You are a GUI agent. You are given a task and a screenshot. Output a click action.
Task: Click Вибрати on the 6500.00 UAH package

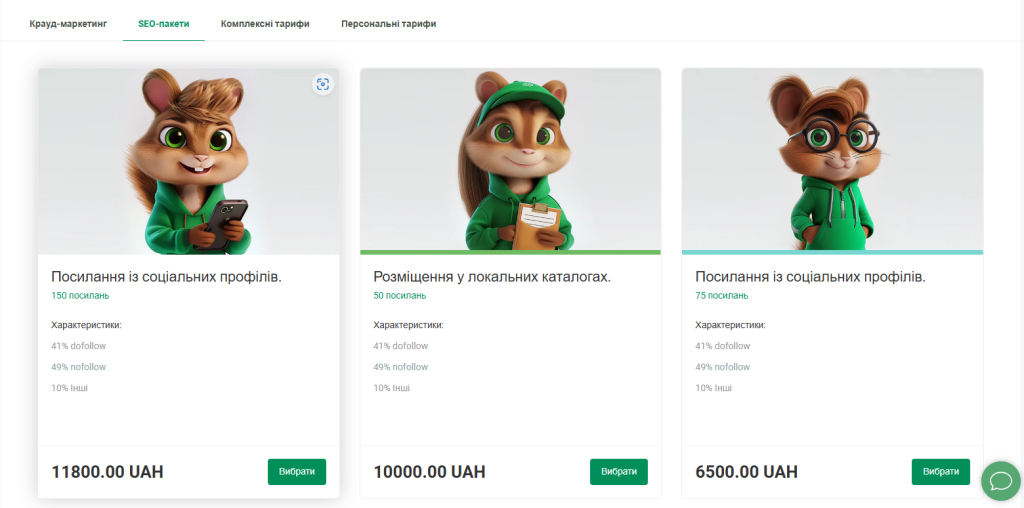point(941,472)
